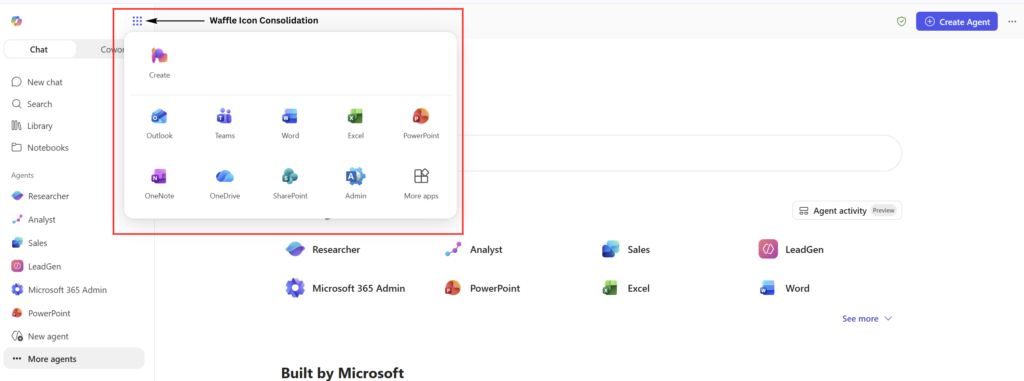Launch SharePoint from the app launcher
The image size is (1024, 381).
(290, 184)
